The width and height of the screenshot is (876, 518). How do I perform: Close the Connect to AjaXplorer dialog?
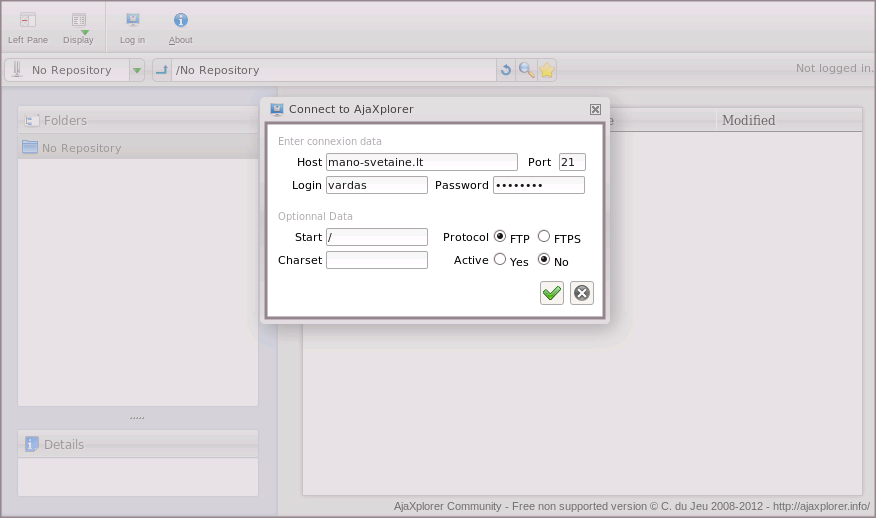(595, 109)
